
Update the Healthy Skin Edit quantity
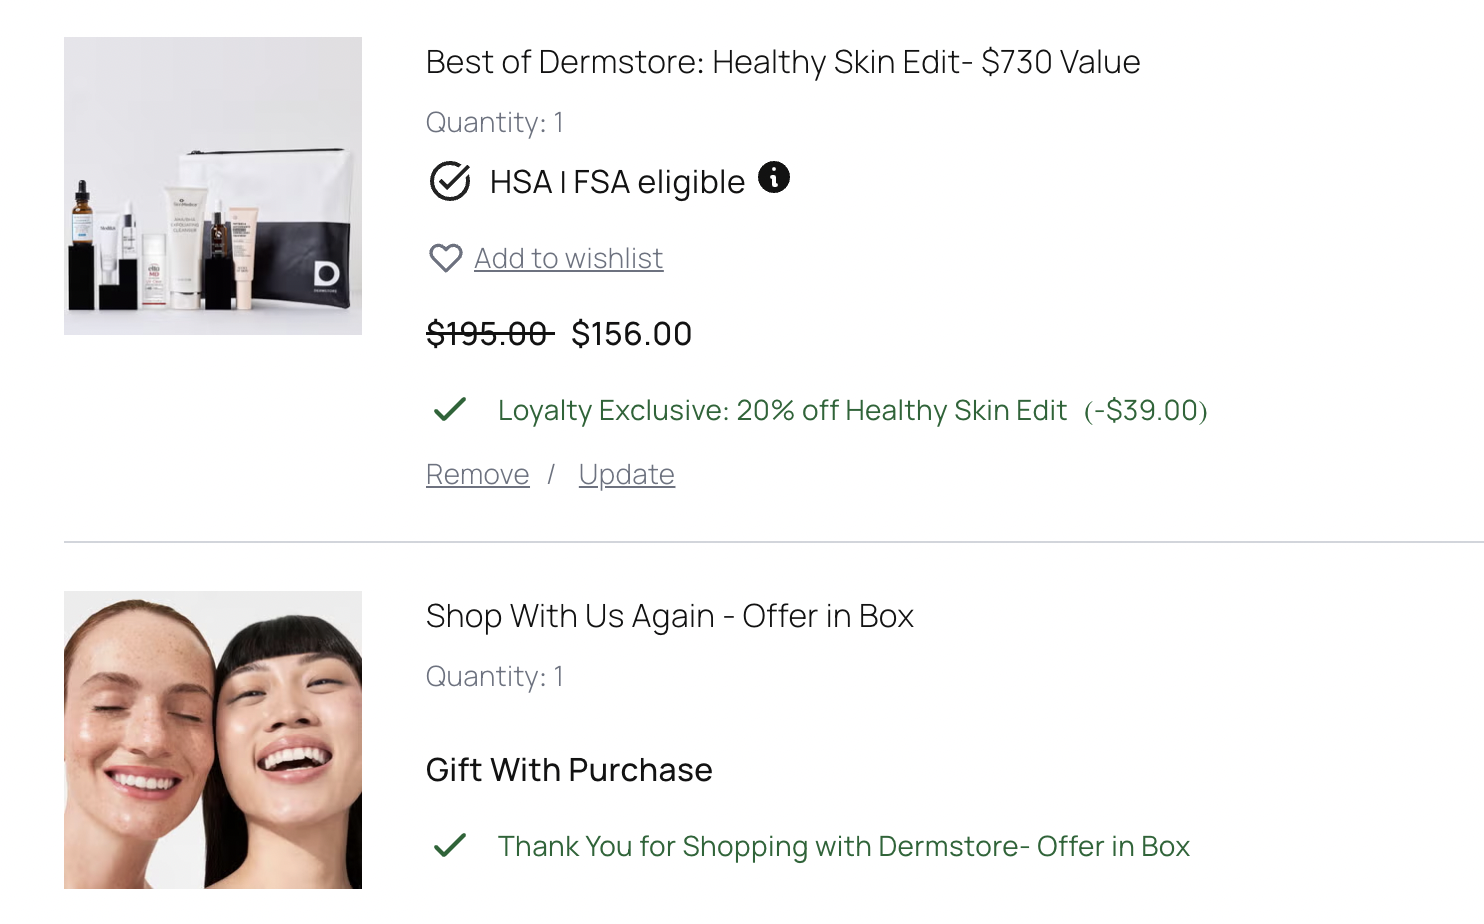pos(626,474)
